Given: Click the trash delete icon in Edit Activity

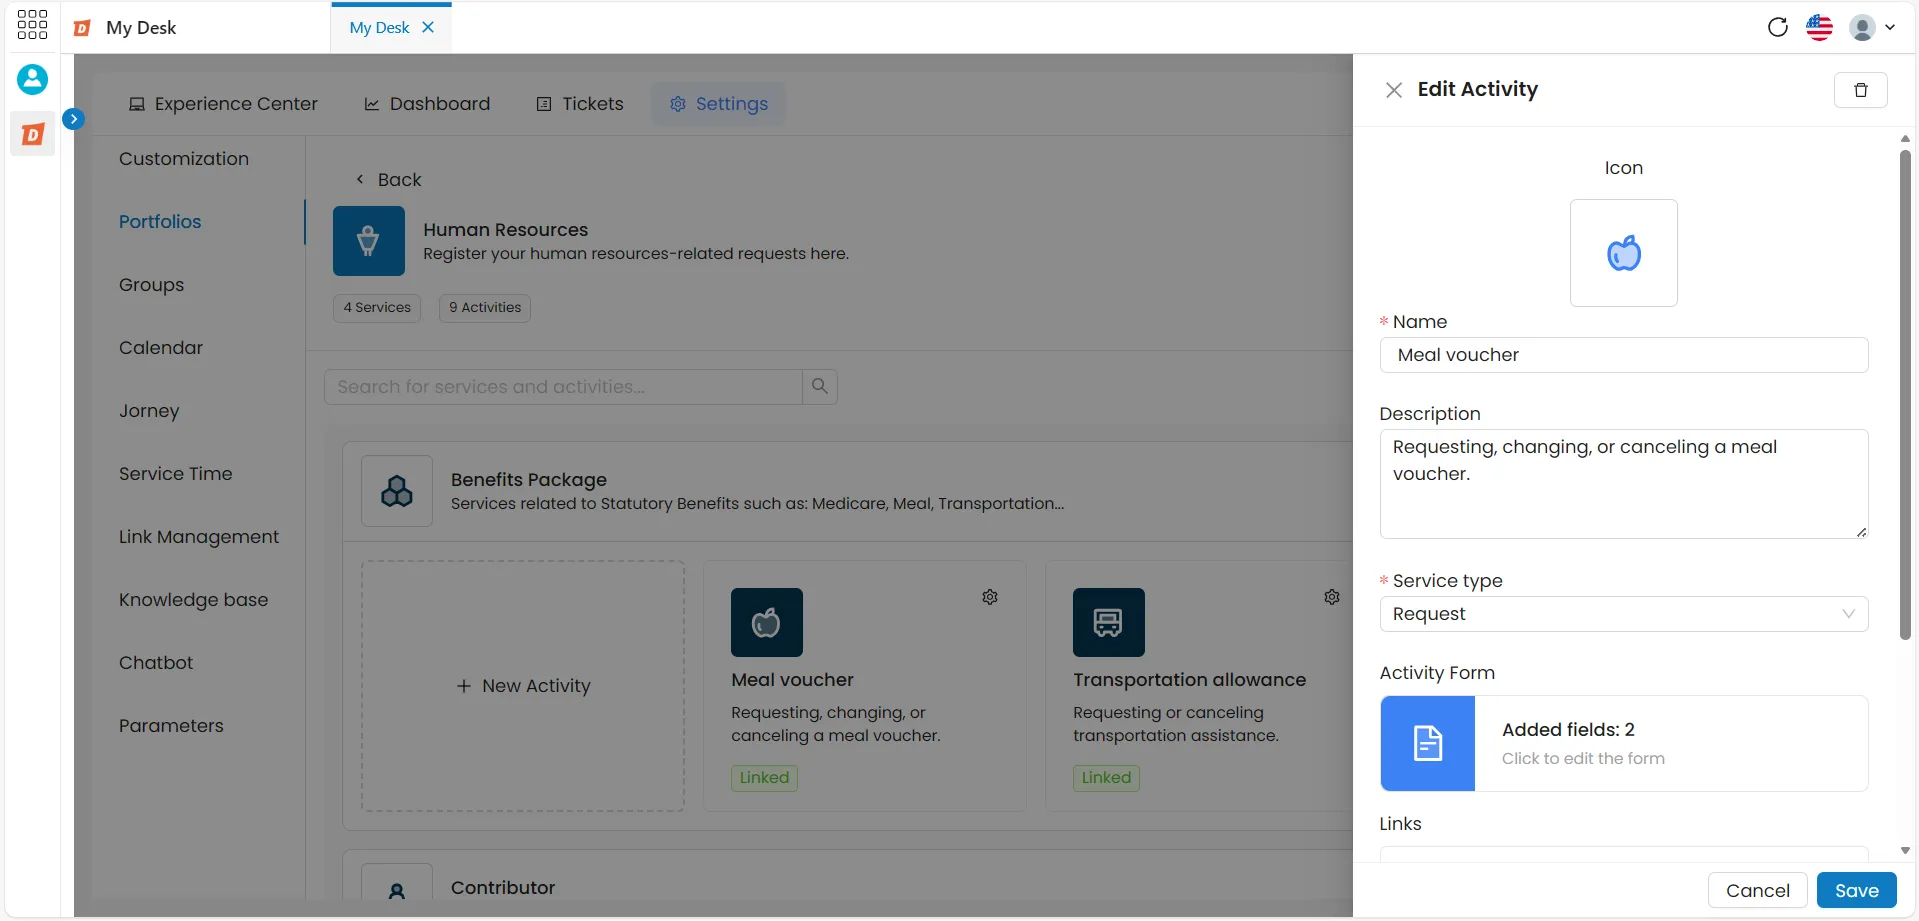Looking at the screenshot, I should click(1860, 90).
